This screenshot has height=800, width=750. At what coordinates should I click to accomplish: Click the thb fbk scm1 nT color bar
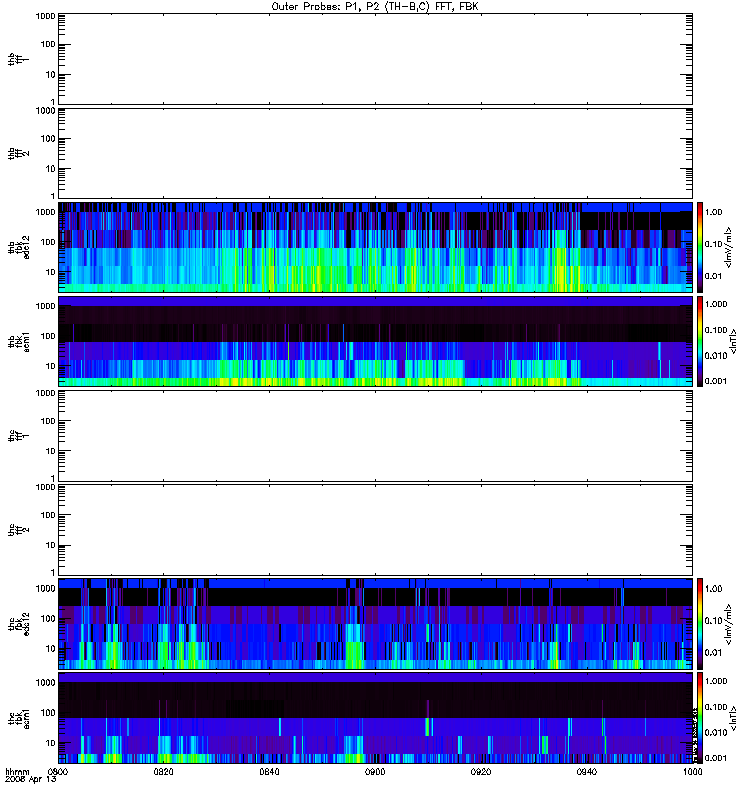point(700,341)
